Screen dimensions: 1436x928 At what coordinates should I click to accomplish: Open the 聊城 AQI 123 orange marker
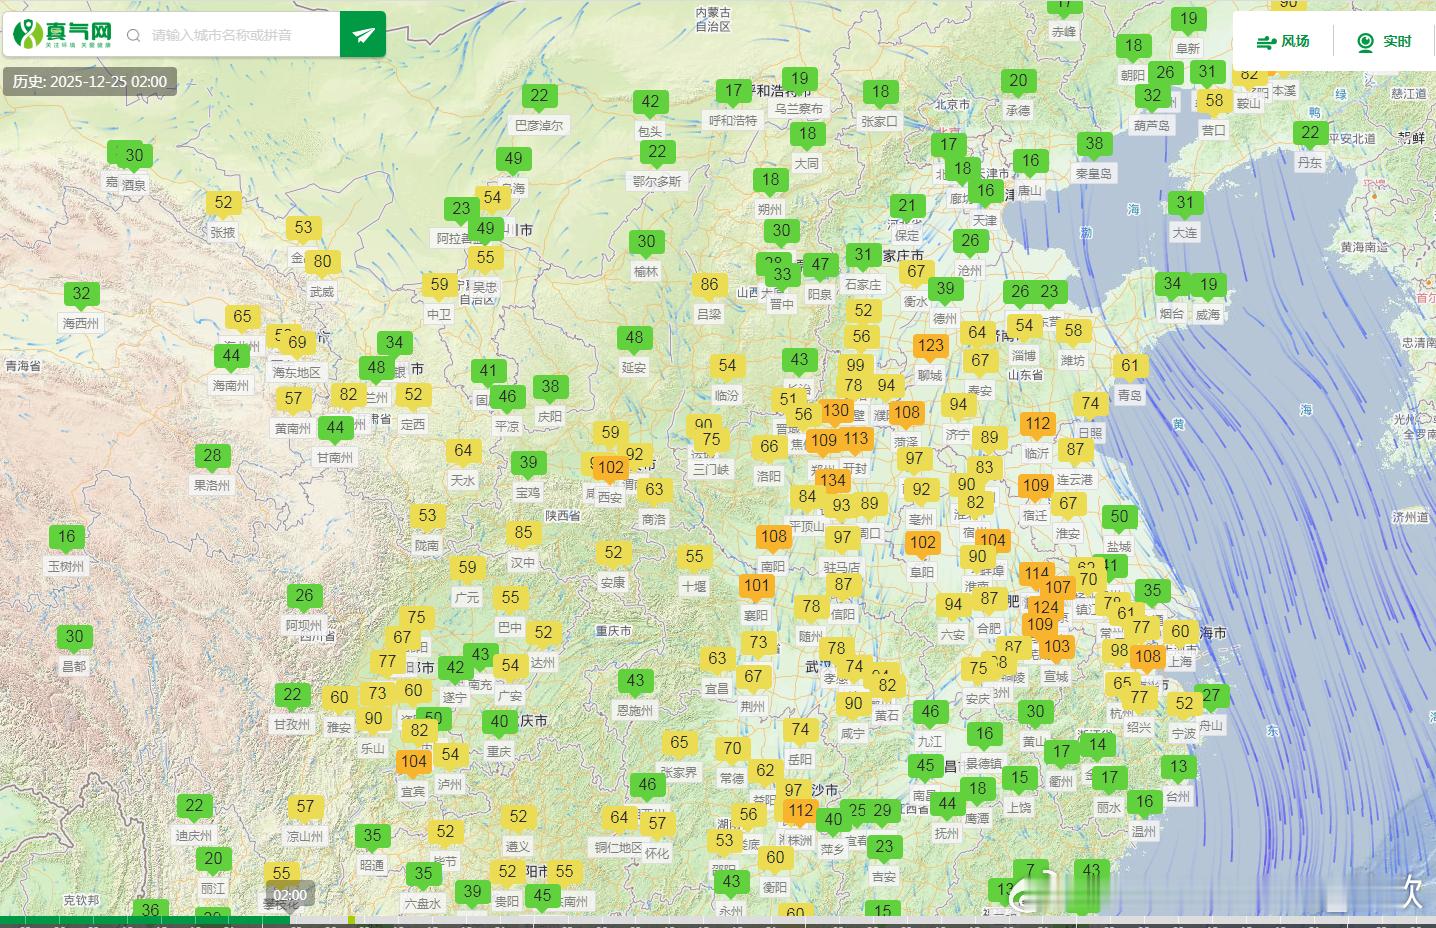tap(930, 347)
